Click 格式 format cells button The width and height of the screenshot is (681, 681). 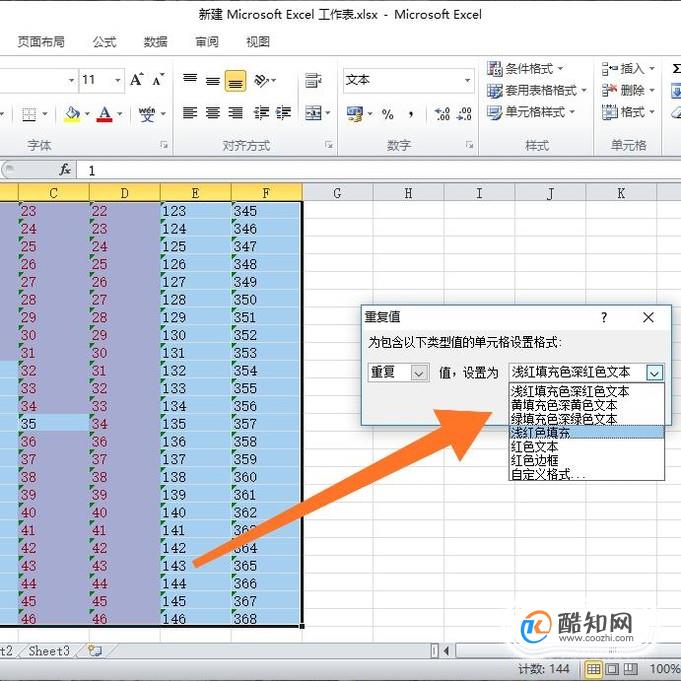pyautogui.click(x=628, y=112)
